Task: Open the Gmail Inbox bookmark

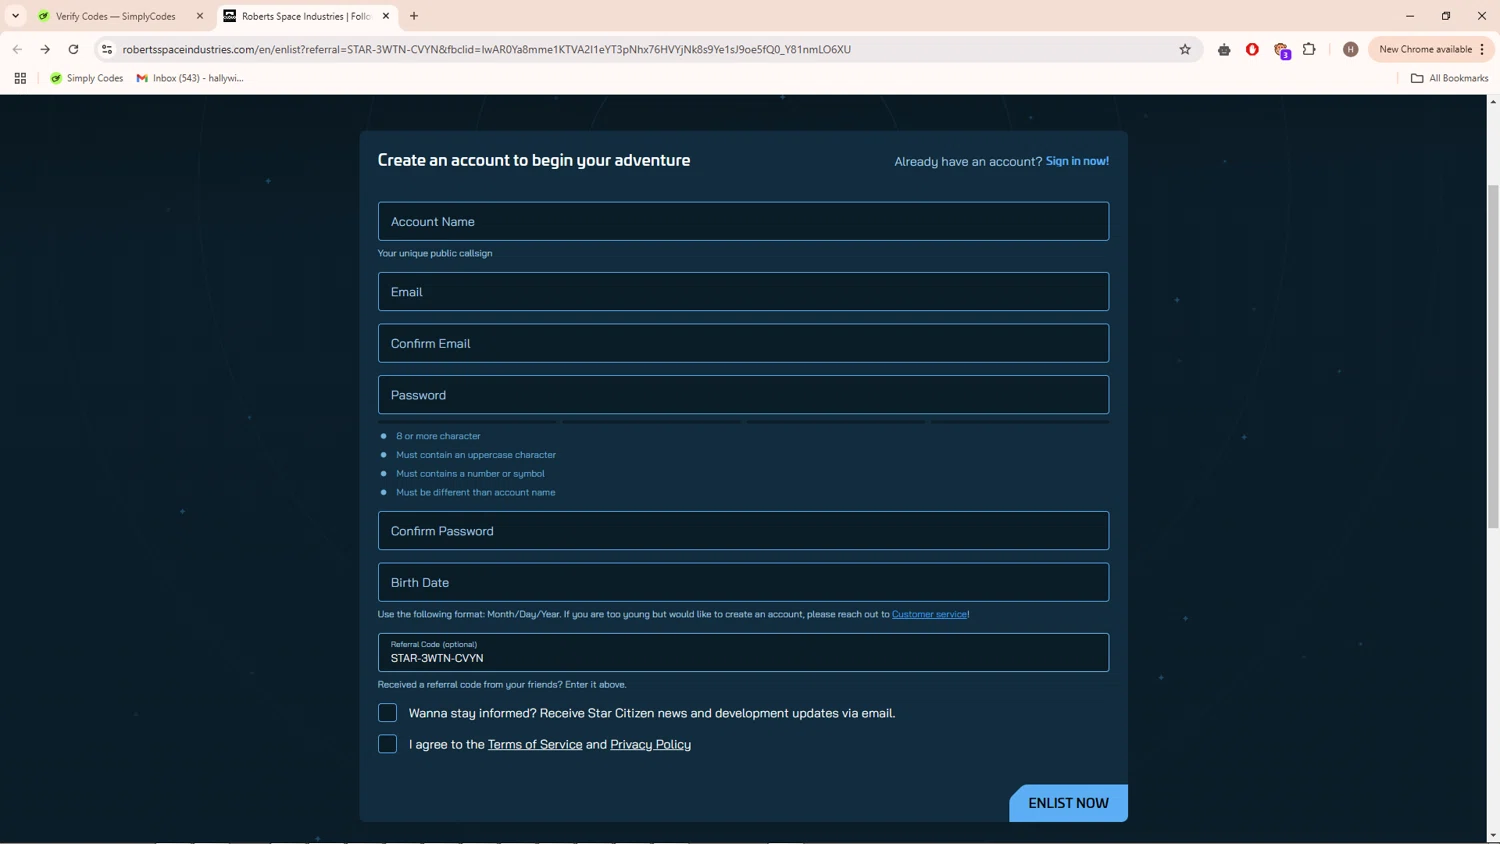Action: (x=190, y=78)
